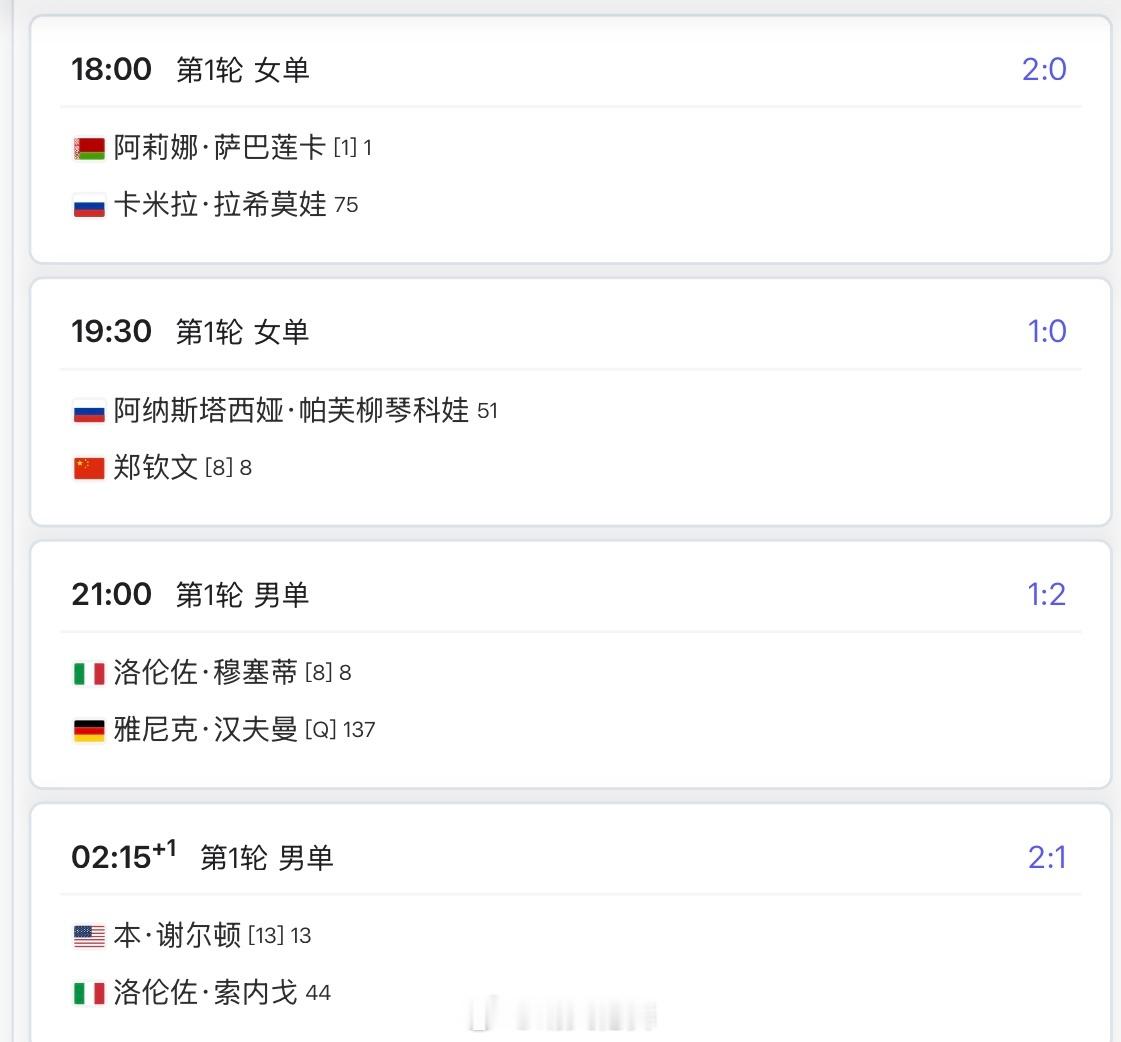Select the China flag beside 郑钦文

(89, 468)
